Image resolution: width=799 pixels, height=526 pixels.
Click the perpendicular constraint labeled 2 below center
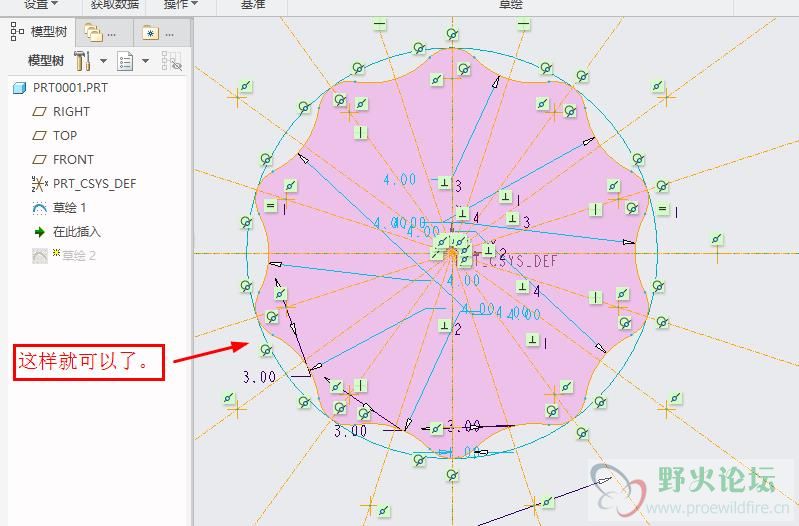click(x=444, y=325)
